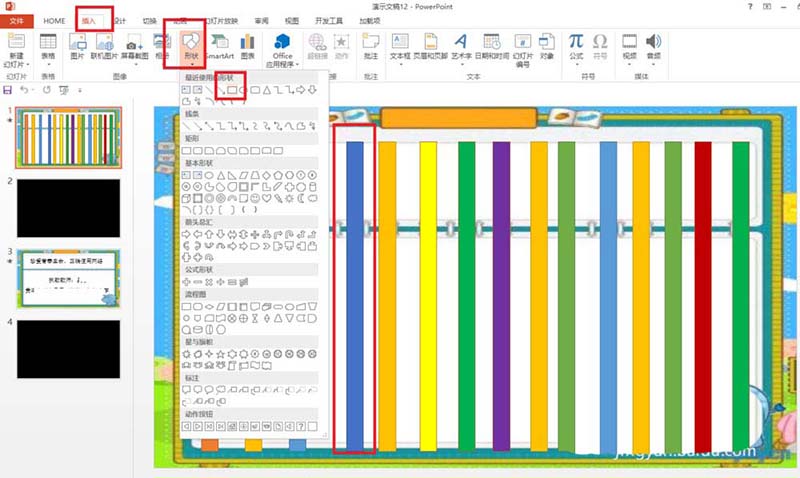Image resolution: width=800 pixels, height=478 pixels.
Task: Pick the heart basic shape
Action: tap(266, 198)
